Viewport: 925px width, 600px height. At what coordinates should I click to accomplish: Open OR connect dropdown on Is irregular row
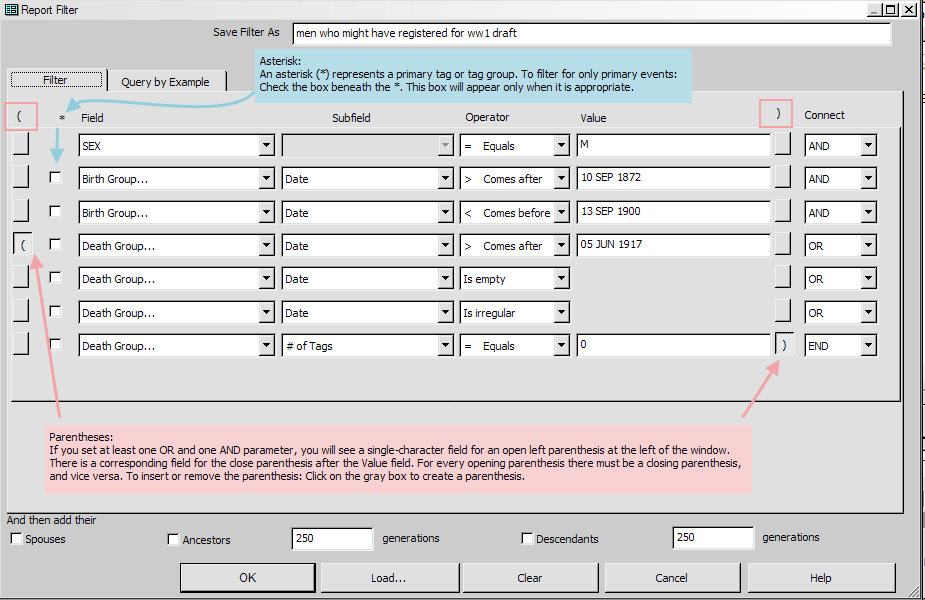pyautogui.click(x=868, y=312)
